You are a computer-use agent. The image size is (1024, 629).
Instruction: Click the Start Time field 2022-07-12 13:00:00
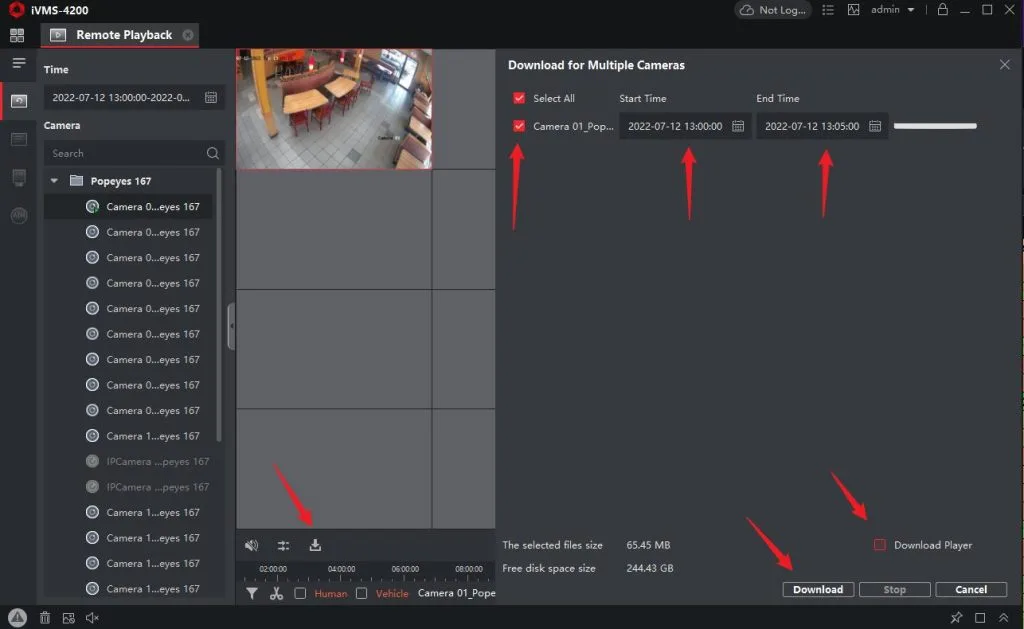tap(685, 126)
